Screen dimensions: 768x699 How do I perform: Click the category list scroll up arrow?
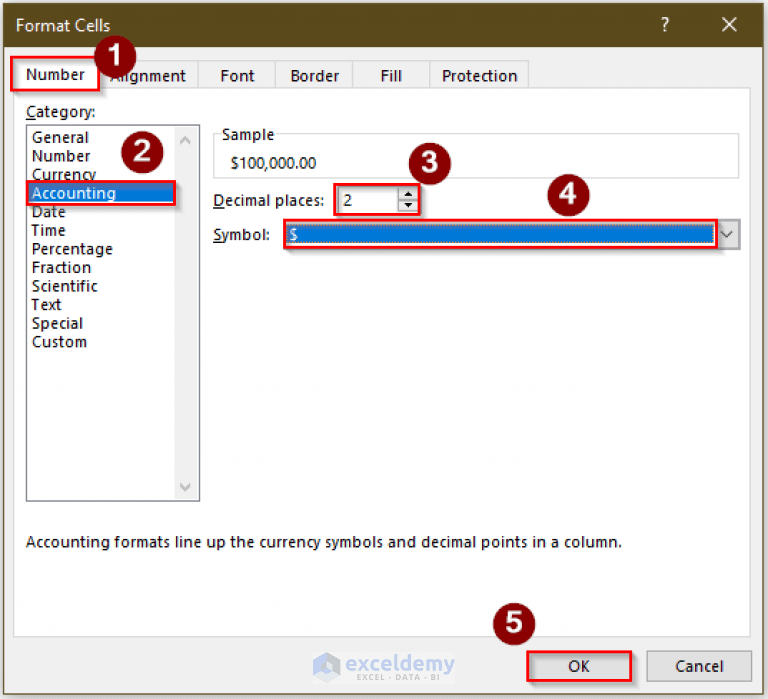185,141
